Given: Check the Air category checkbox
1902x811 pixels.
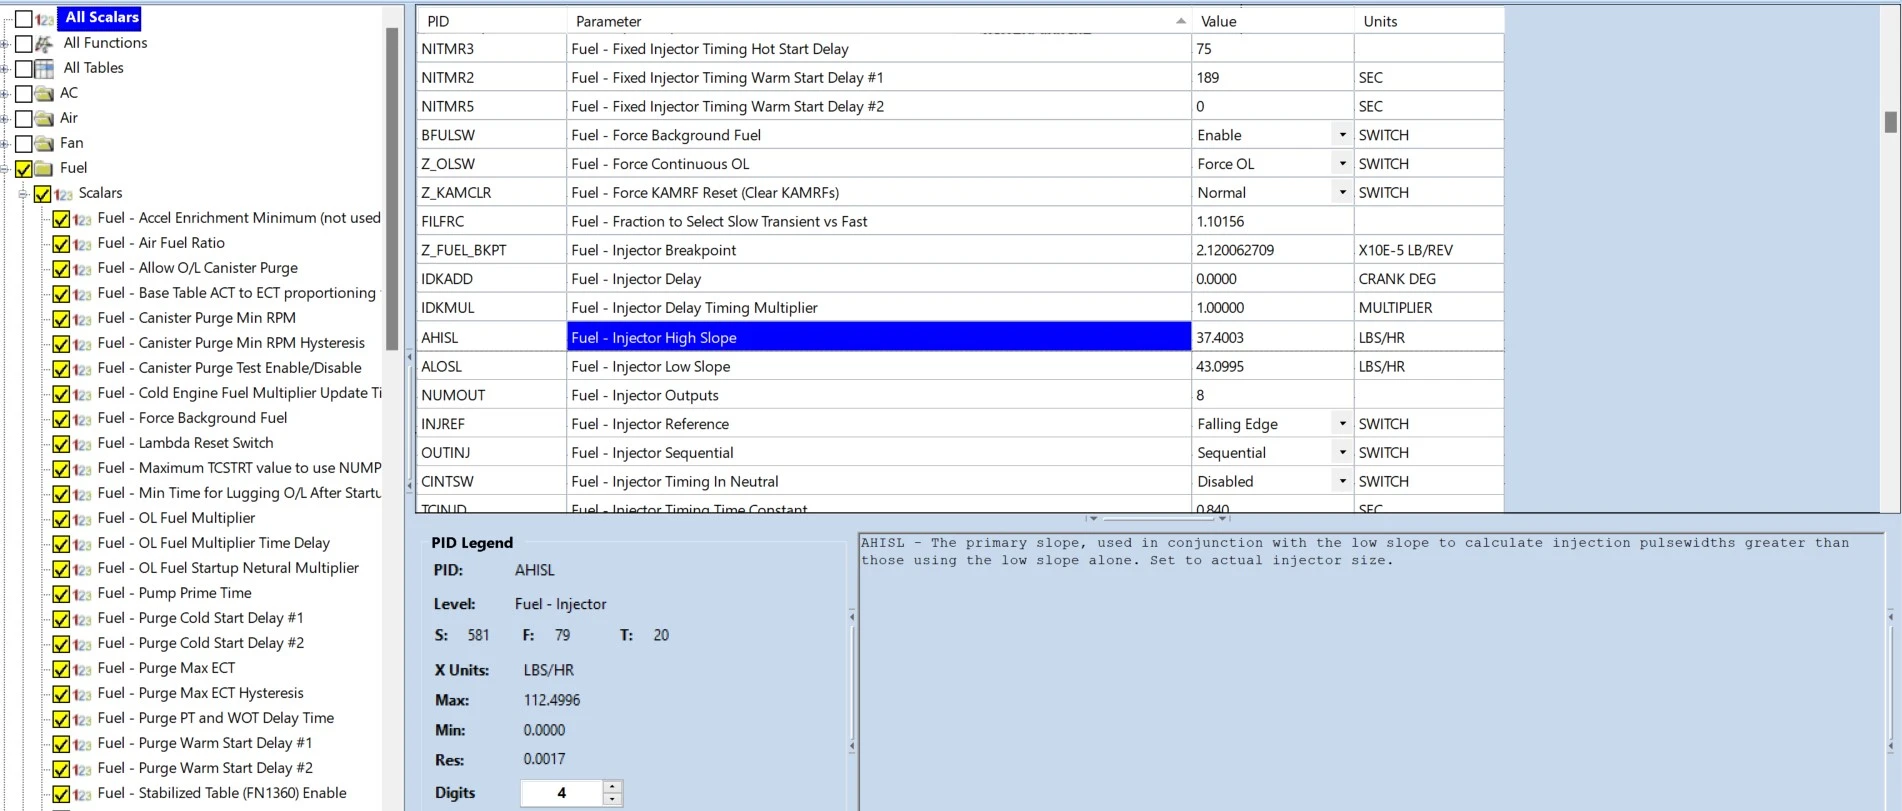Looking at the screenshot, I should pos(24,119).
